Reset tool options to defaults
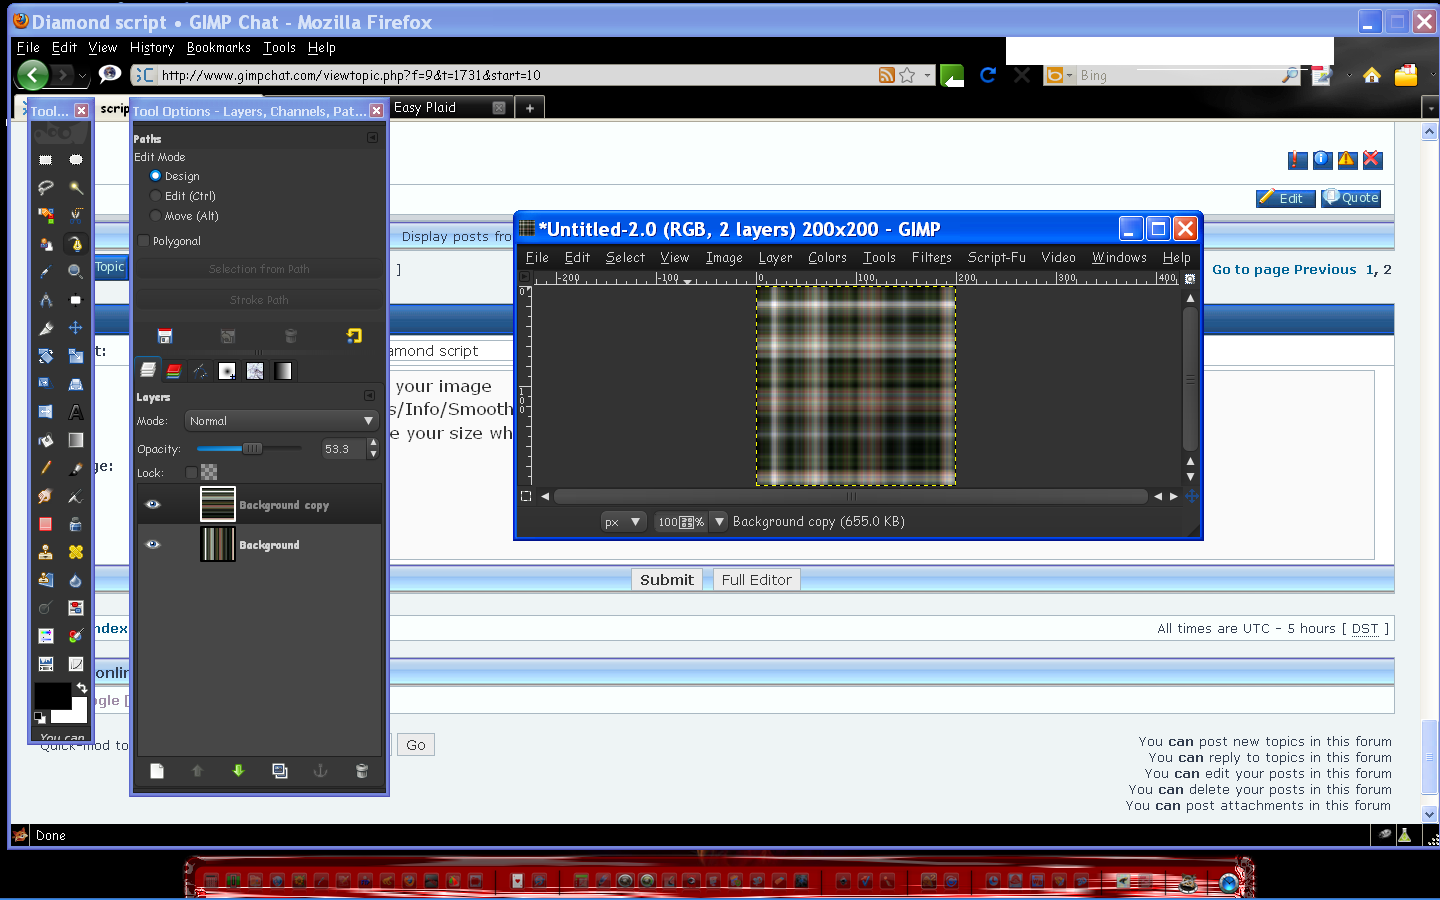Viewport: 1440px width, 900px height. (x=354, y=336)
